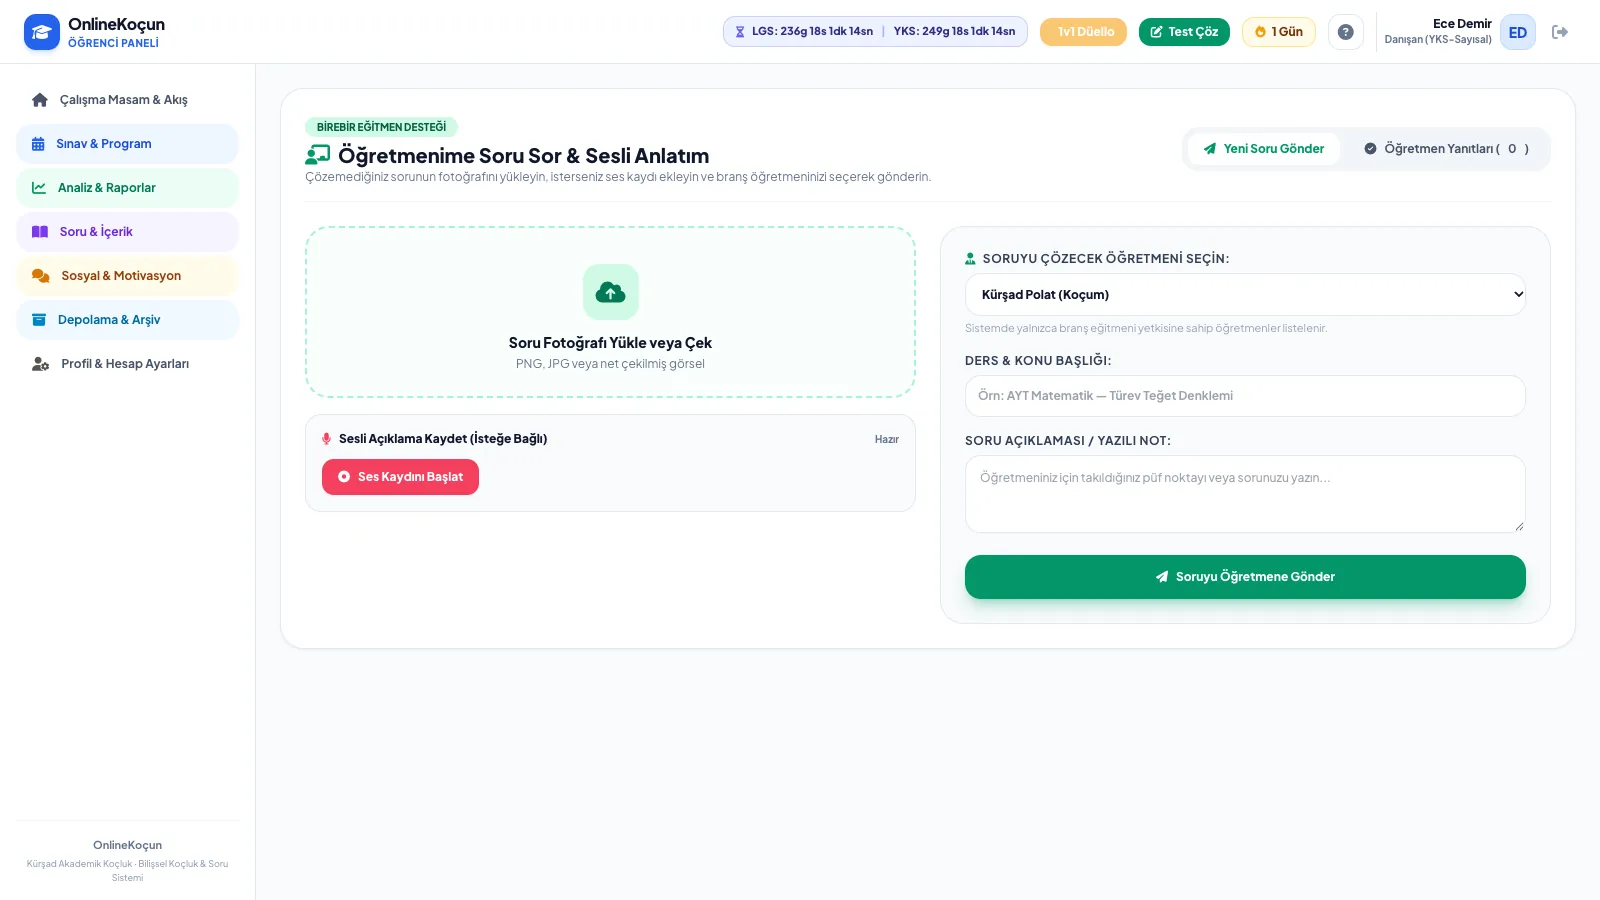Click the person icon beside SORUYU ÇÖZECEK ÖĞRETMENİ
The image size is (1600, 900).
point(970,258)
